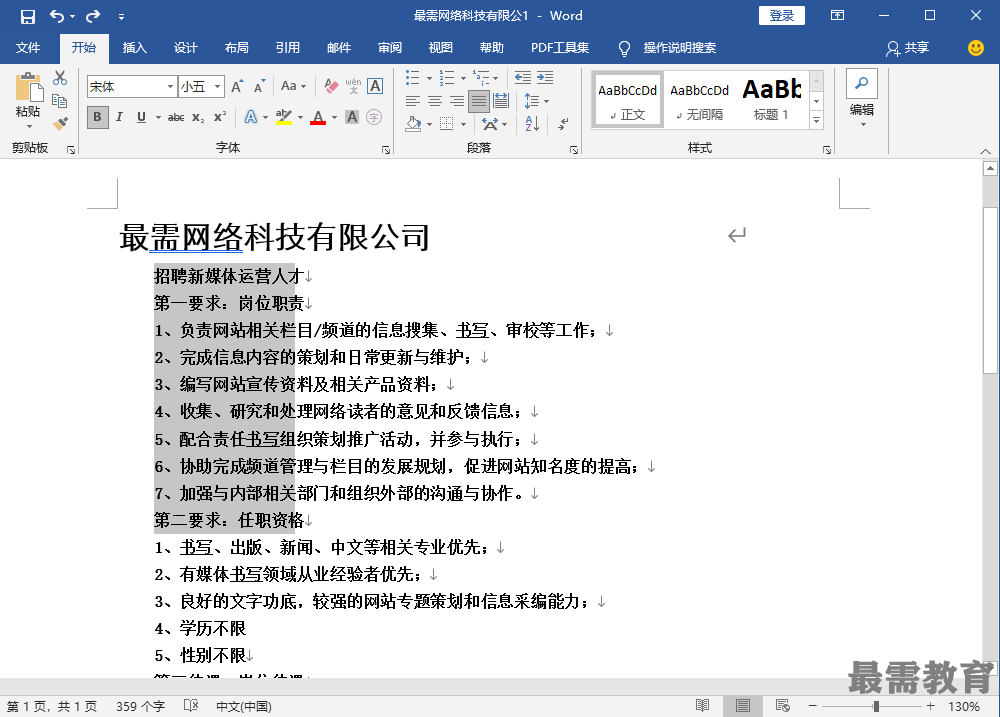
Task: Shrink the font size with the smaller A icon
Action: tap(259, 87)
